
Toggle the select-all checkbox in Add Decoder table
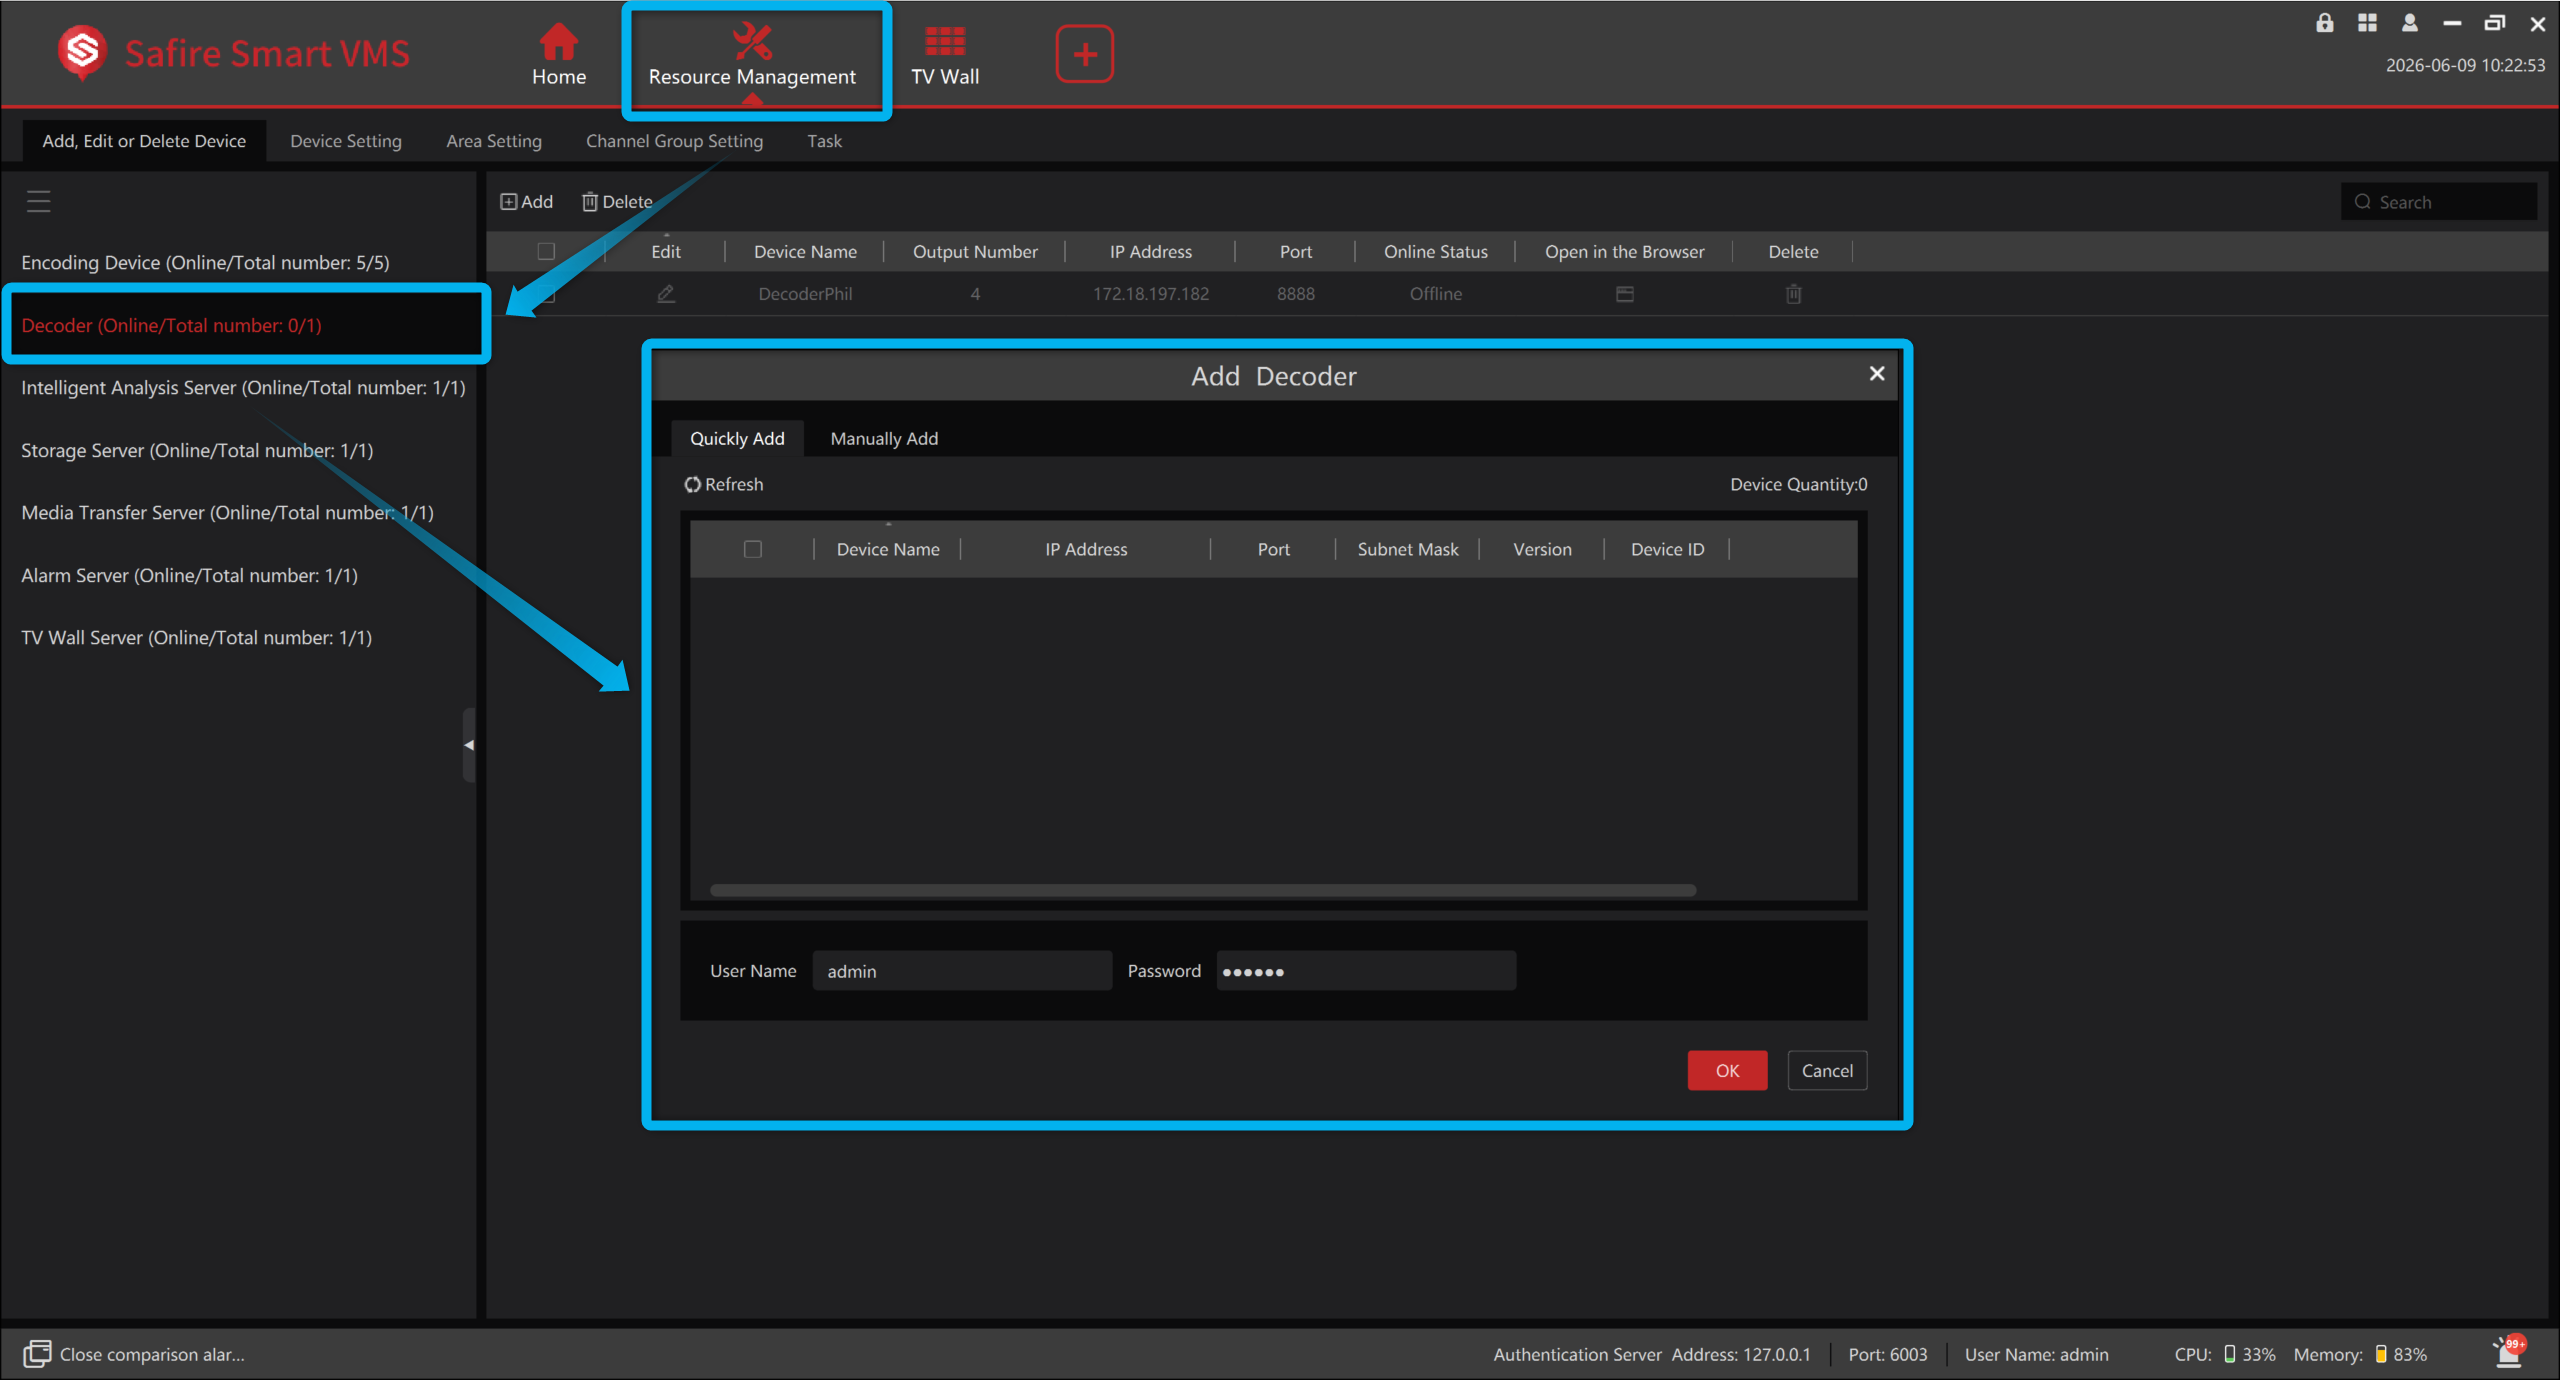(753, 549)
